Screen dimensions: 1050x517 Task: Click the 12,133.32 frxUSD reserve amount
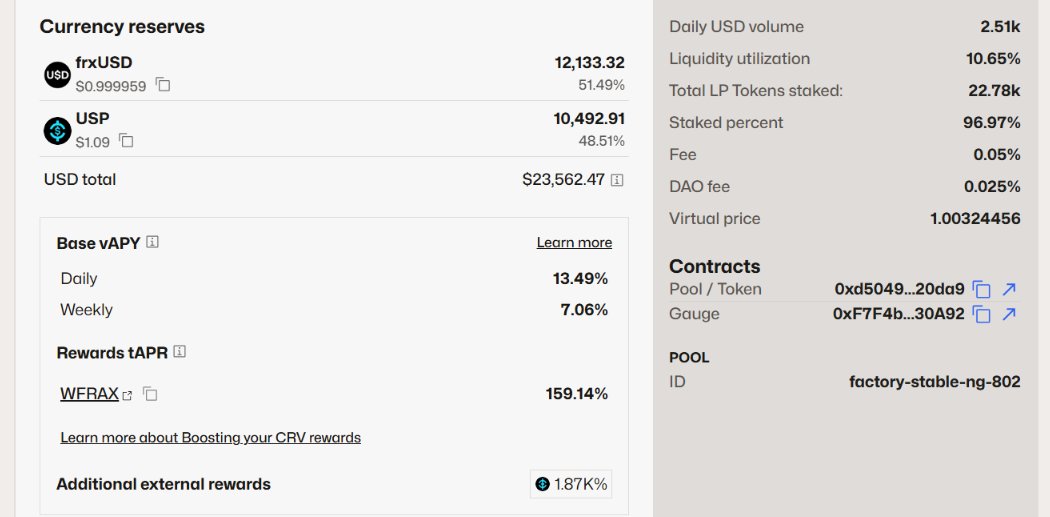pos(589,63)
